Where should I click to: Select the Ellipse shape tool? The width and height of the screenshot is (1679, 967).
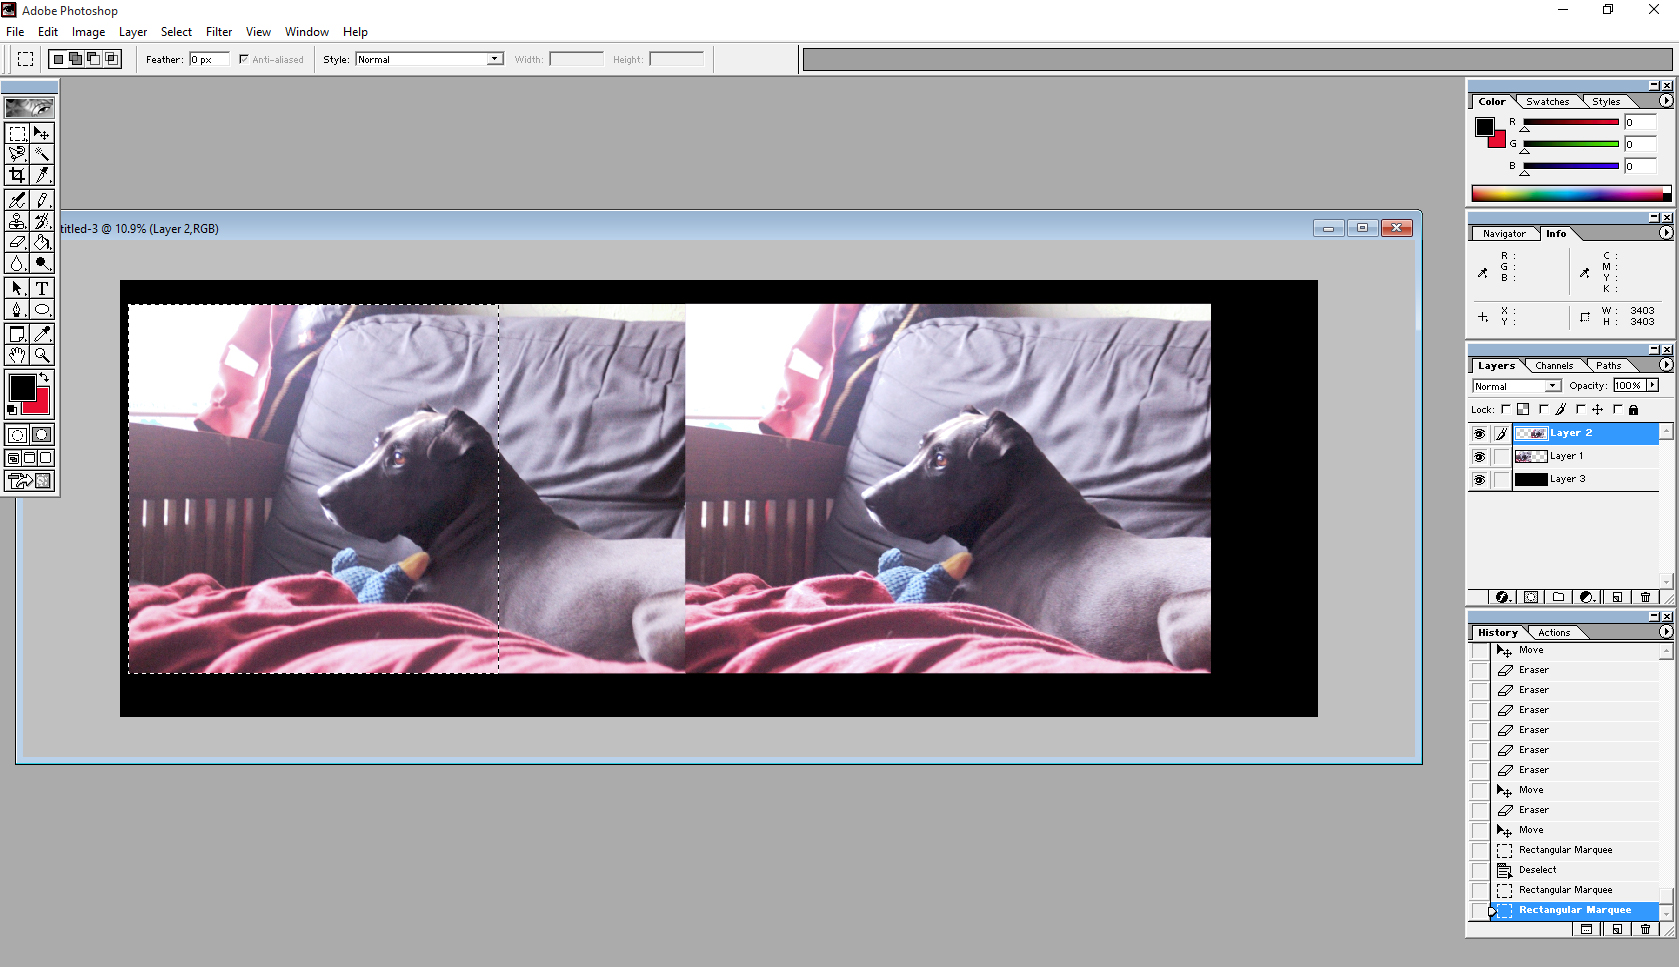click(42, 309)
